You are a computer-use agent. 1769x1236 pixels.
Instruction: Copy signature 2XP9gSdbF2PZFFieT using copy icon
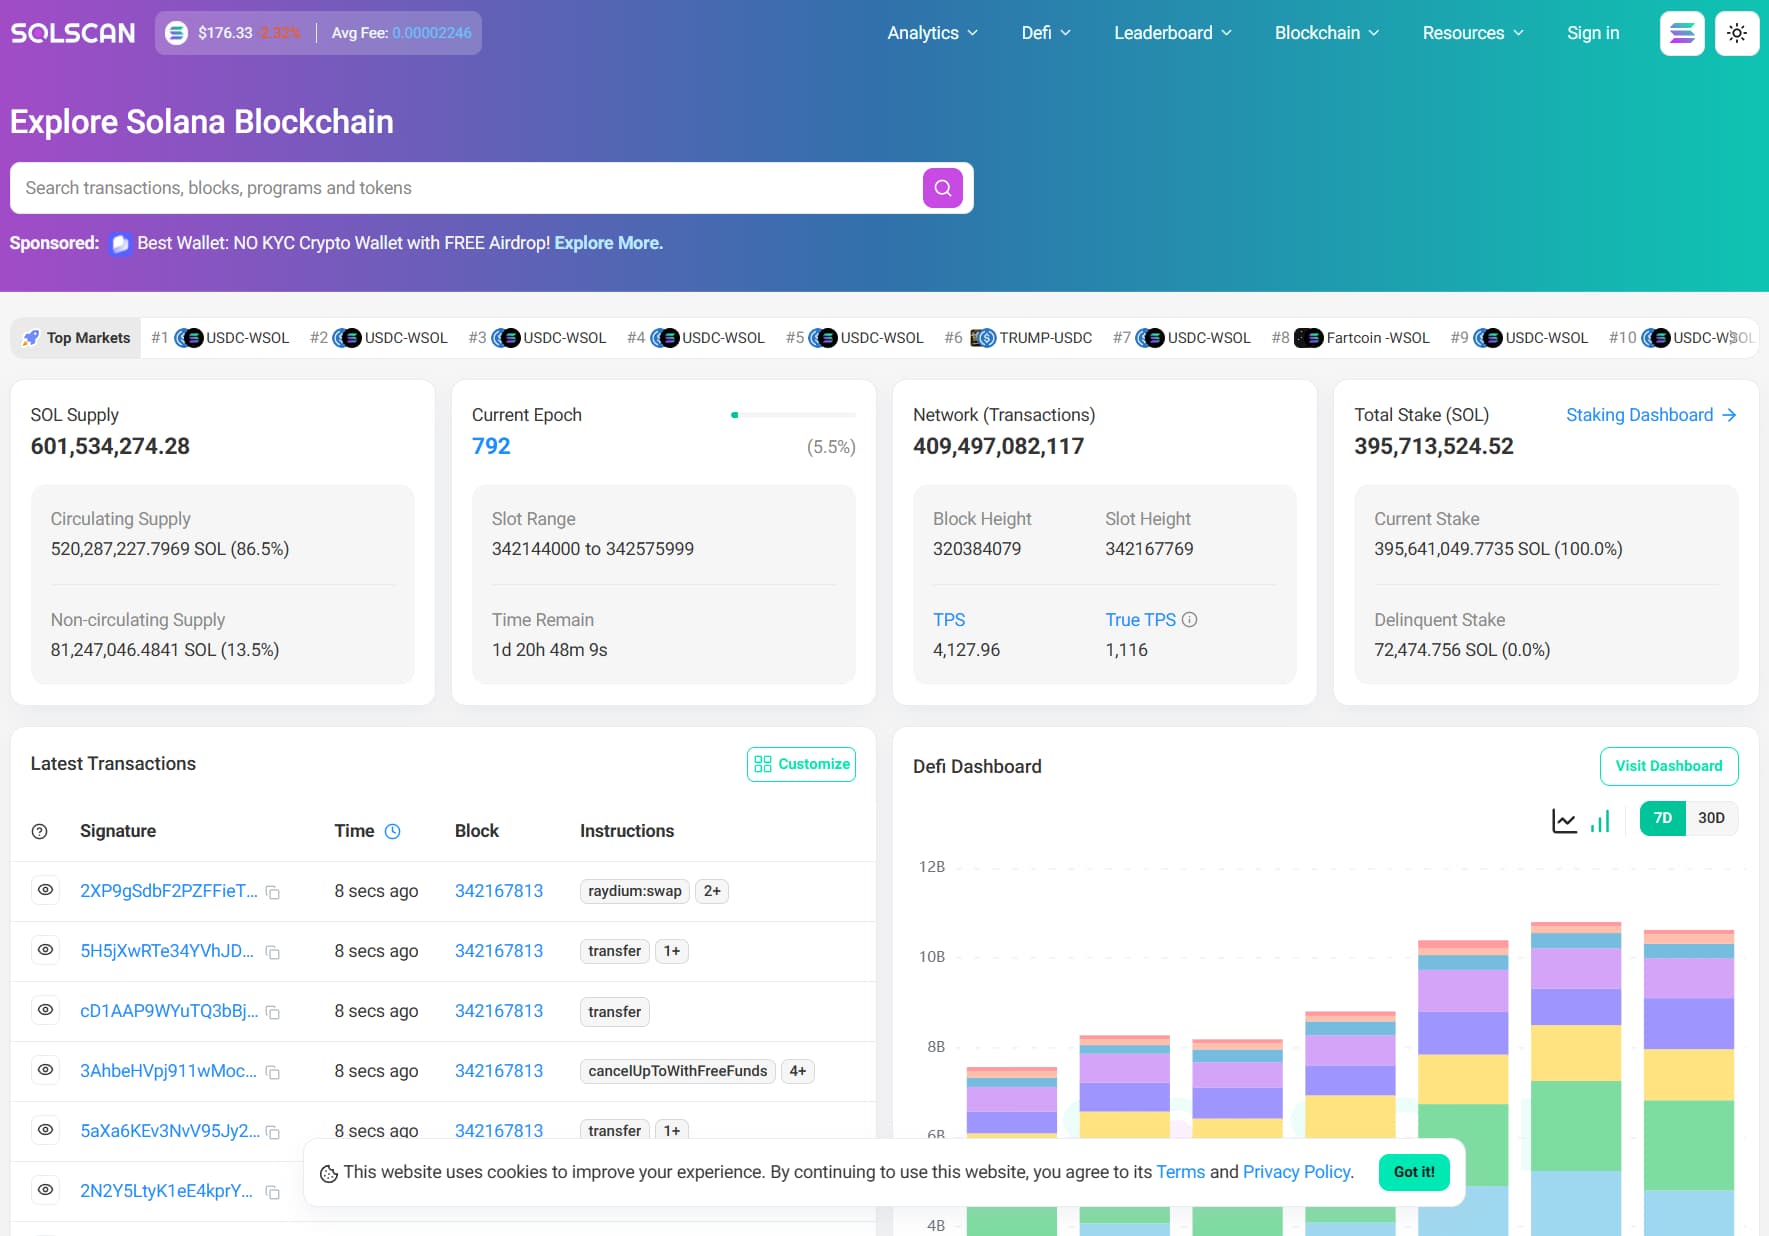click(273, 892)
